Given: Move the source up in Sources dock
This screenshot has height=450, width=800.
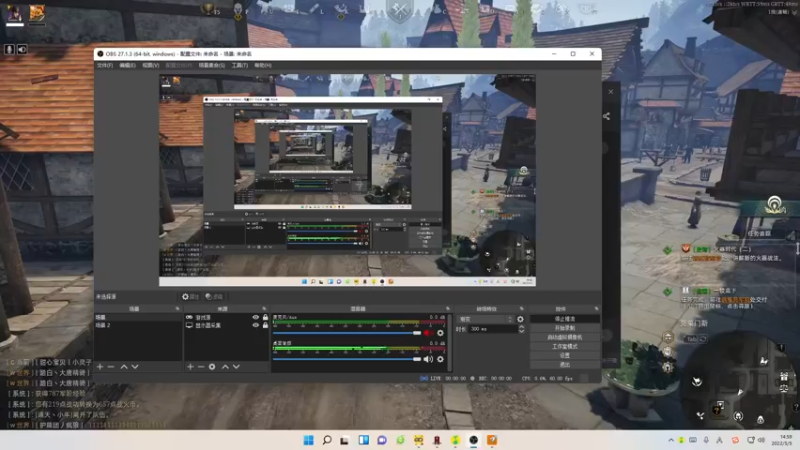Looking at the screenshot, I should pyautogui.click(x=225, y=367).
